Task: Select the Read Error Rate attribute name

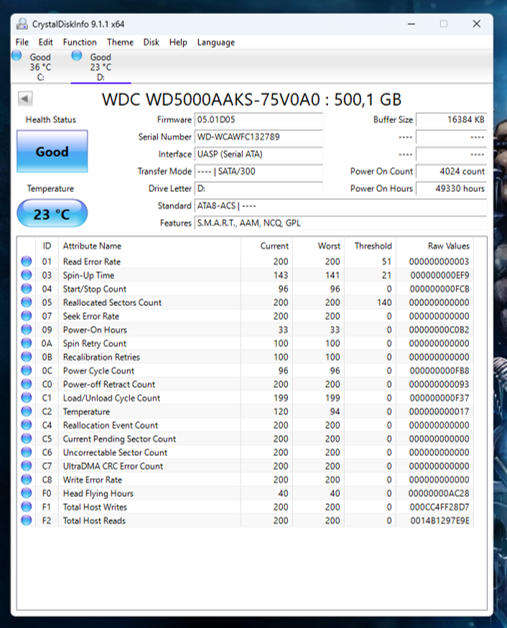Action: (92, 262)
